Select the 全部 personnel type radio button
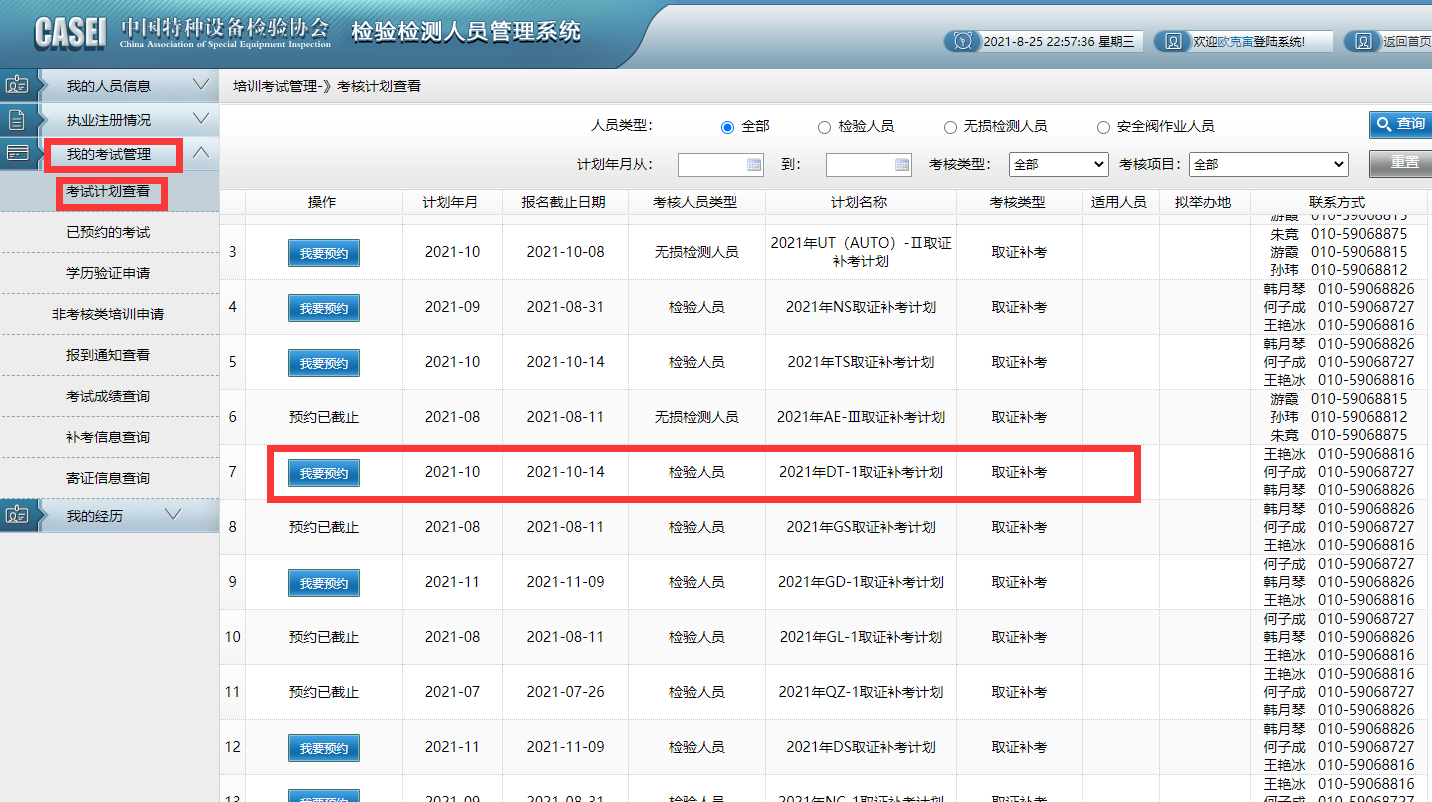Viewport: 1432px width, 802px height. (727, 127)
